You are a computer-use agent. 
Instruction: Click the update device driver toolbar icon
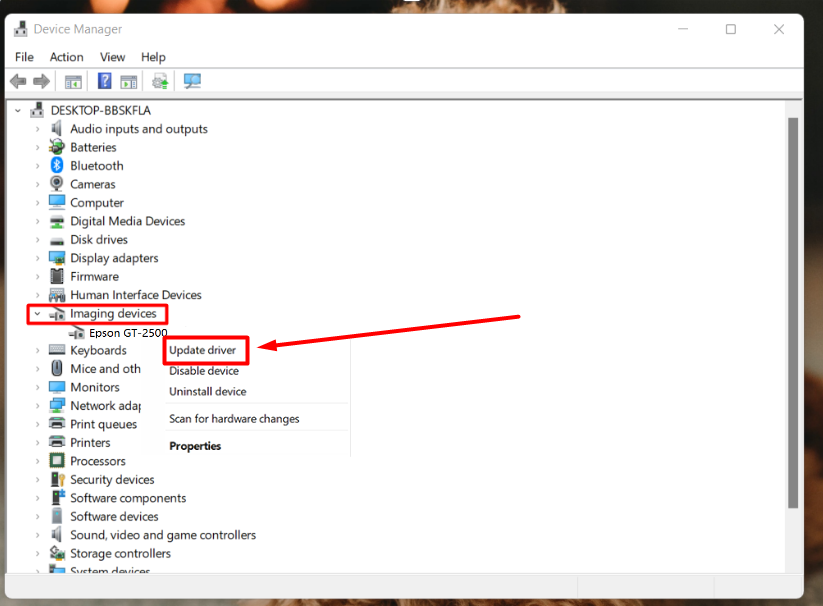point(160,81)
